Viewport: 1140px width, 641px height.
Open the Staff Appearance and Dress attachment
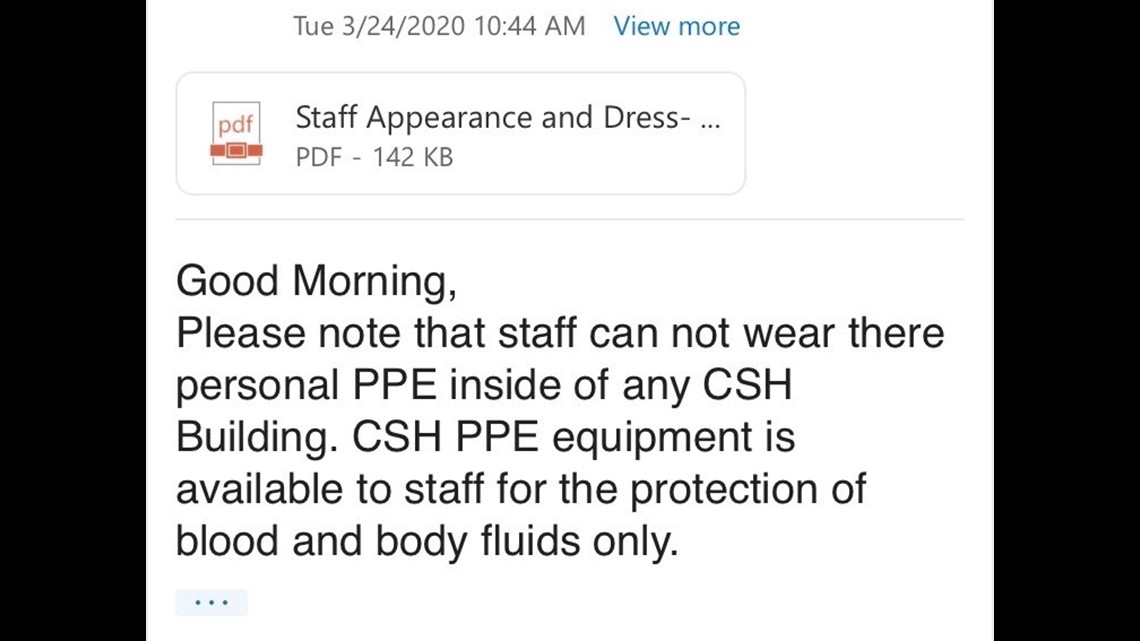pyautogui.click(x=460, y=134)
